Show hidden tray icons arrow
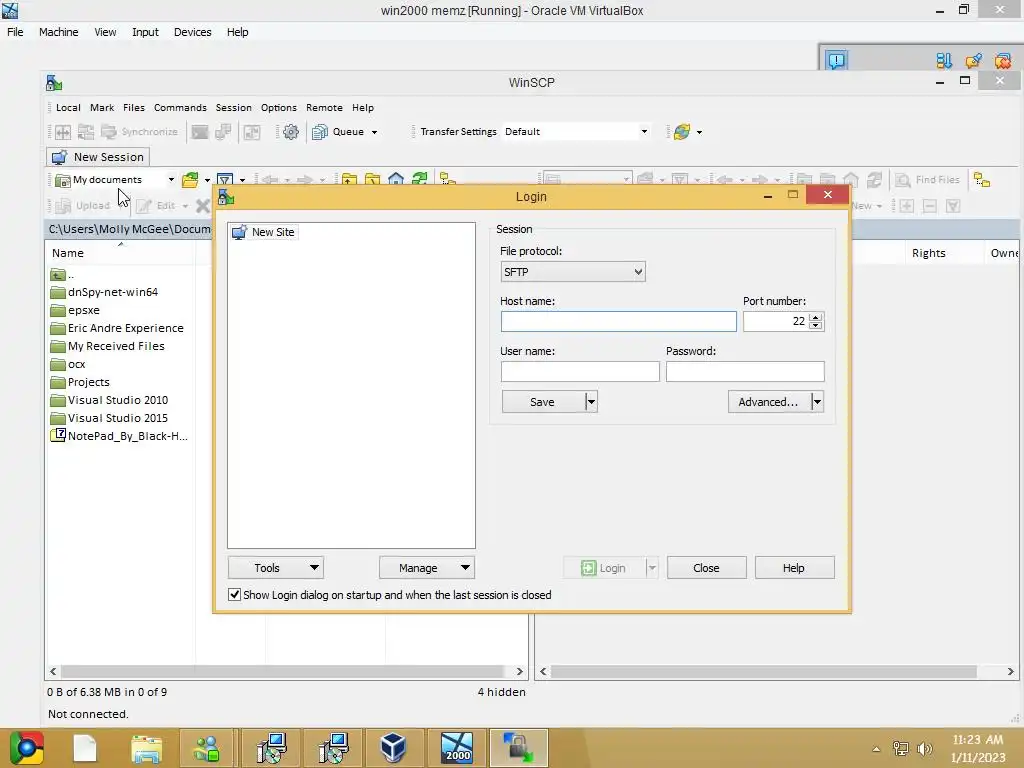This screenshot has width=1024, height=768. click(x=876, y=749)
